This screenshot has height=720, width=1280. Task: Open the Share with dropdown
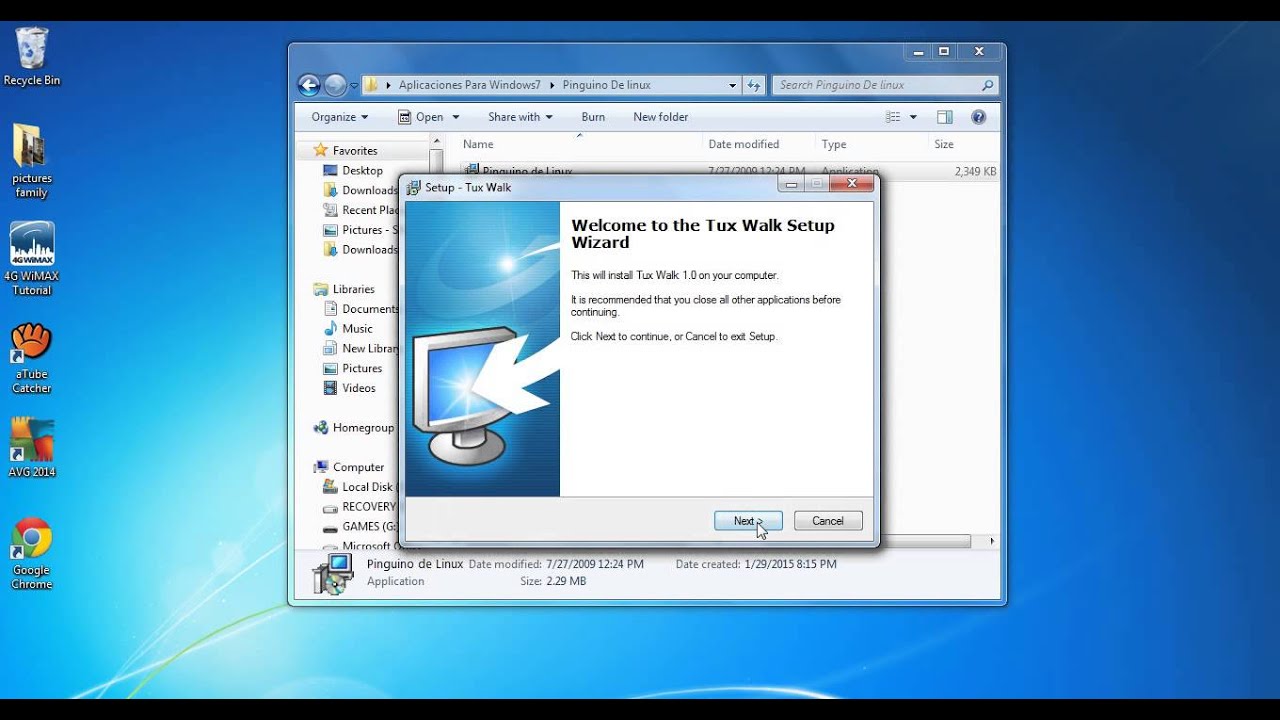point(520,117)
